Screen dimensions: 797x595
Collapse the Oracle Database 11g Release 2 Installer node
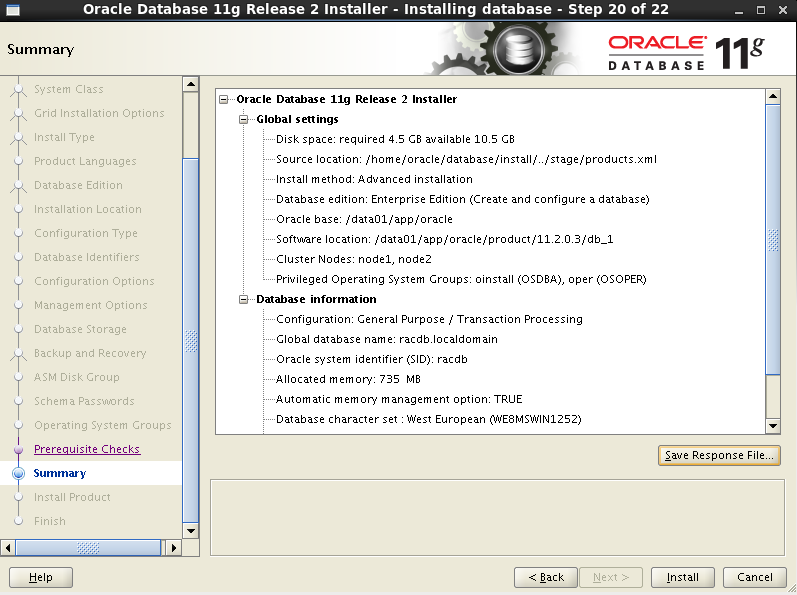224,100
